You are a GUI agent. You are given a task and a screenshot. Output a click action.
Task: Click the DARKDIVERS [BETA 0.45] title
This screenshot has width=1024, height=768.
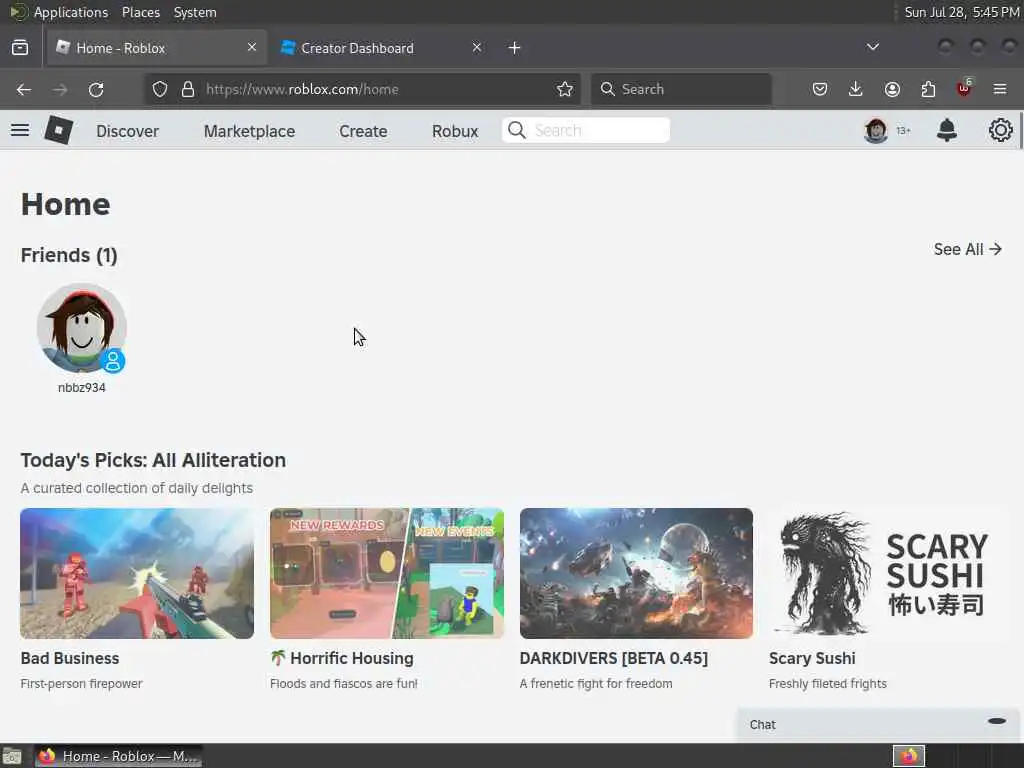click(x=614, y=658)
